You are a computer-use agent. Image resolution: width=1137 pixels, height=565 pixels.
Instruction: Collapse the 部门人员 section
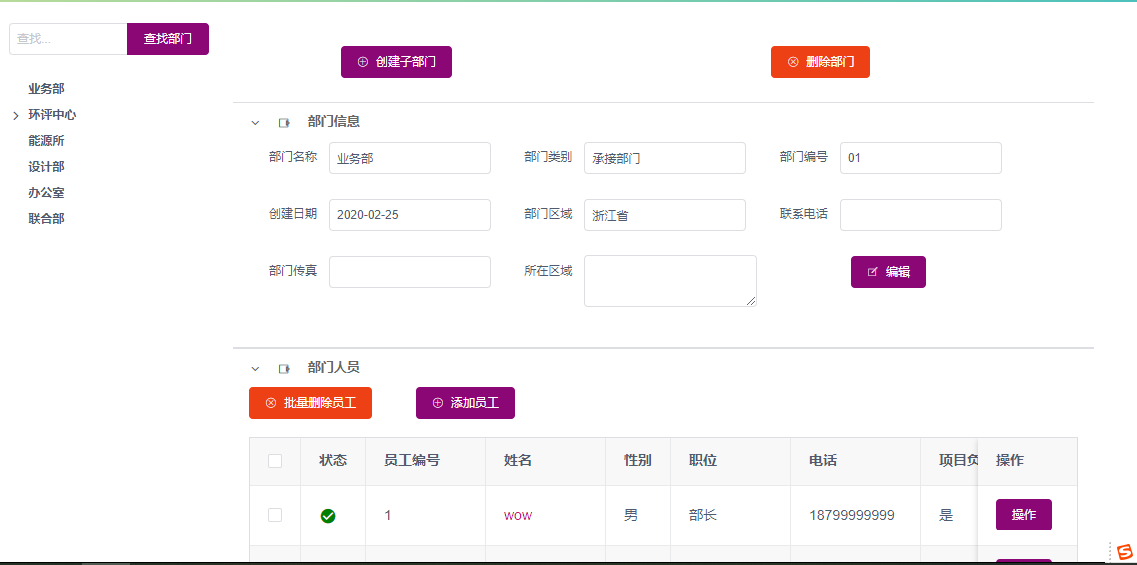tap(255, 369)
